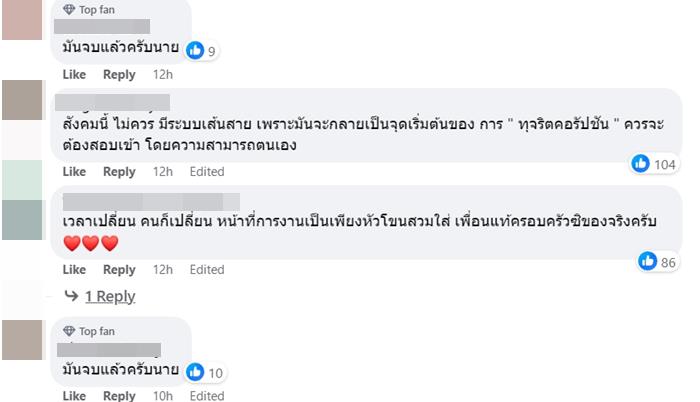Click Edited on the comment with 104 reactions
Screen dimensions: 700x402
207,172
